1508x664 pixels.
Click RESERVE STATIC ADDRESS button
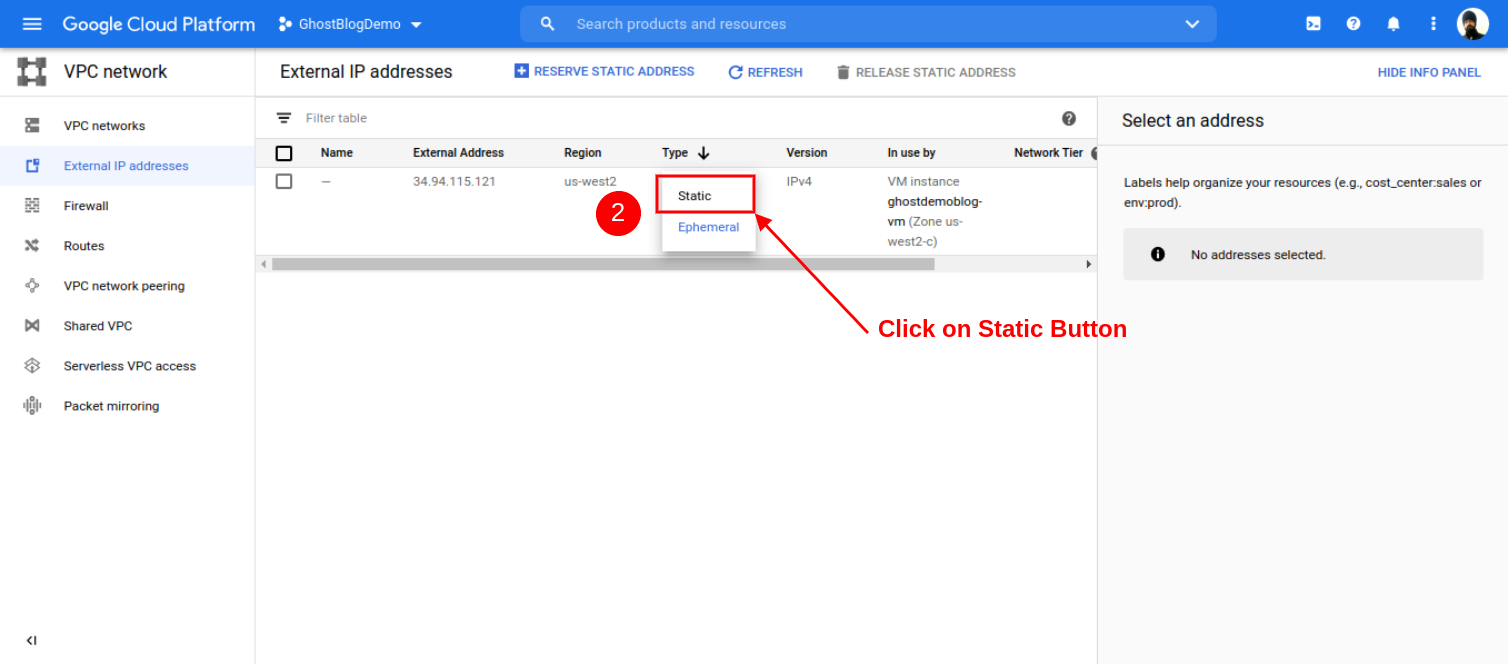[604, 71]
